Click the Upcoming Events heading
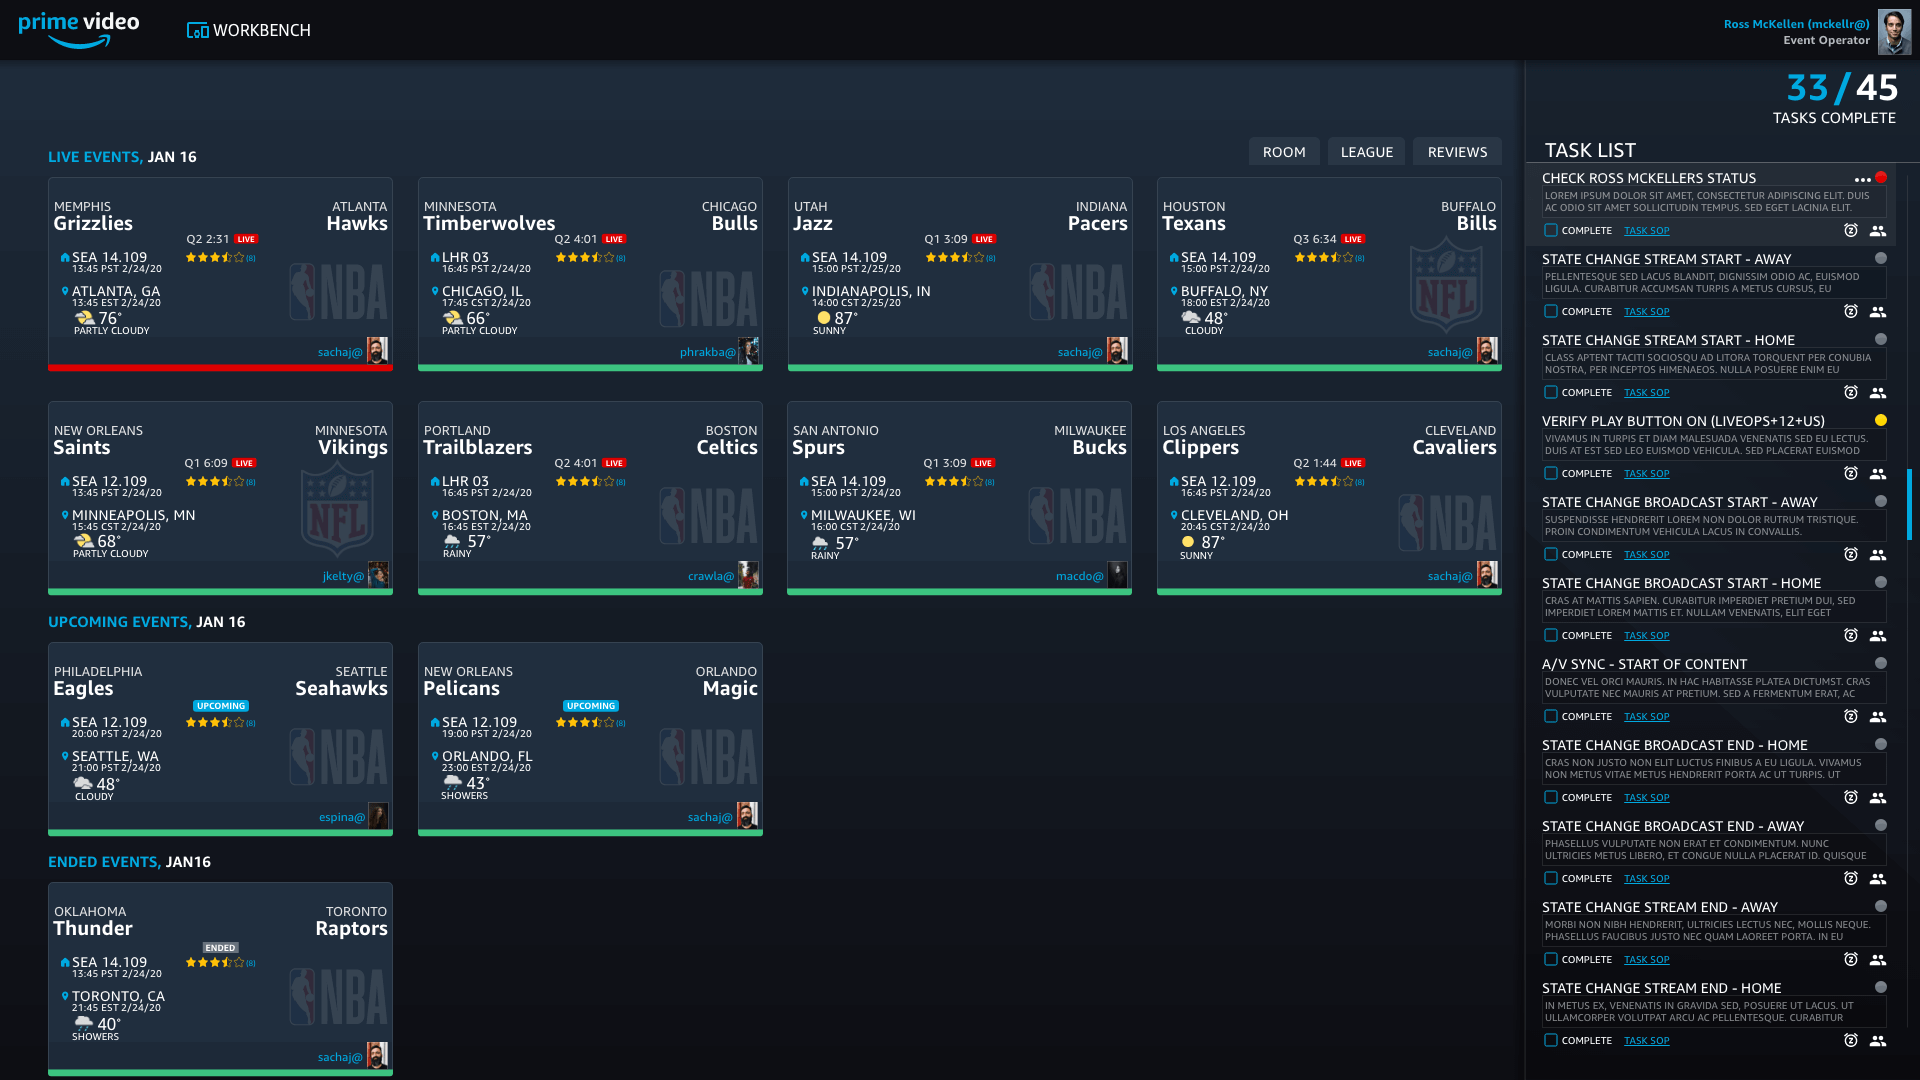 [146, 622]
